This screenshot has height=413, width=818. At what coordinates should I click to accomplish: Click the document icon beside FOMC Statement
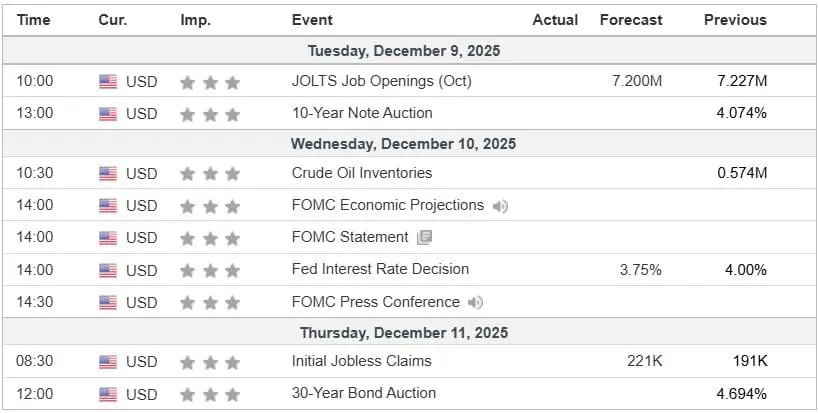[424, 238]
